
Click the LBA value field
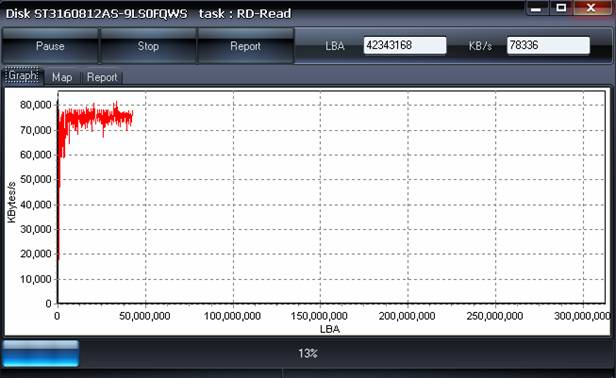click(405, 45)
